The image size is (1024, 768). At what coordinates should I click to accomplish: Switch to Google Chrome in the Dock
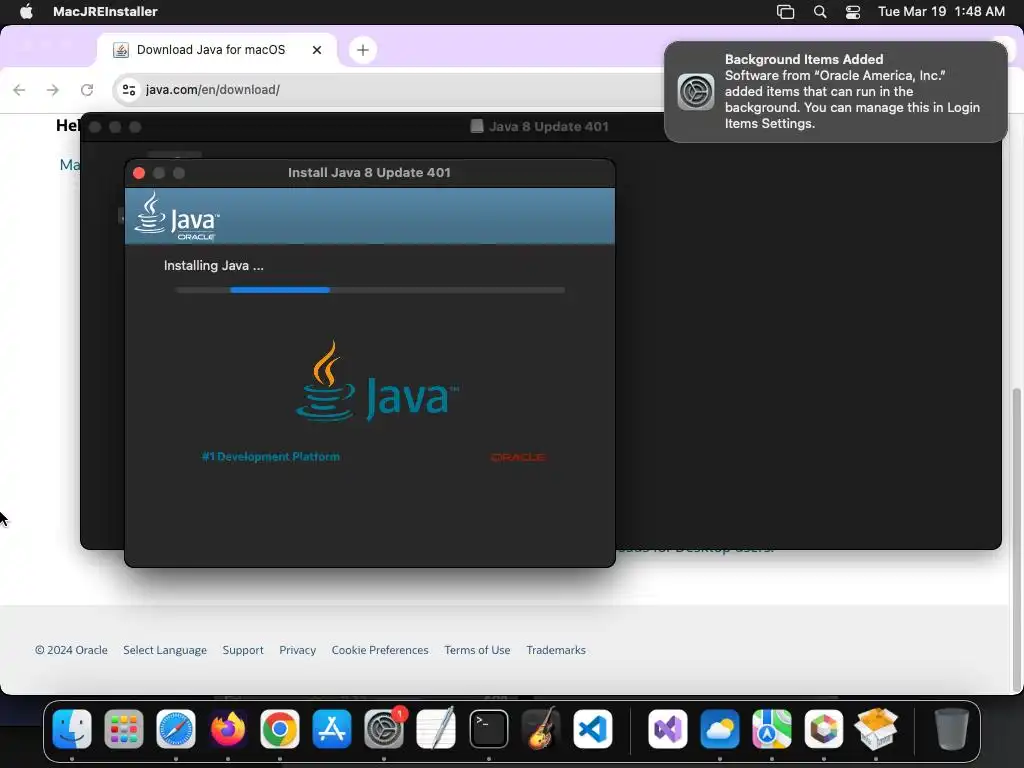280,729
